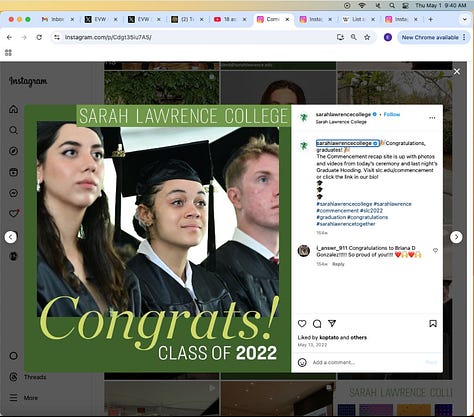
Task: Open Search in the Instagram sidebar
Action: (14, 130)
